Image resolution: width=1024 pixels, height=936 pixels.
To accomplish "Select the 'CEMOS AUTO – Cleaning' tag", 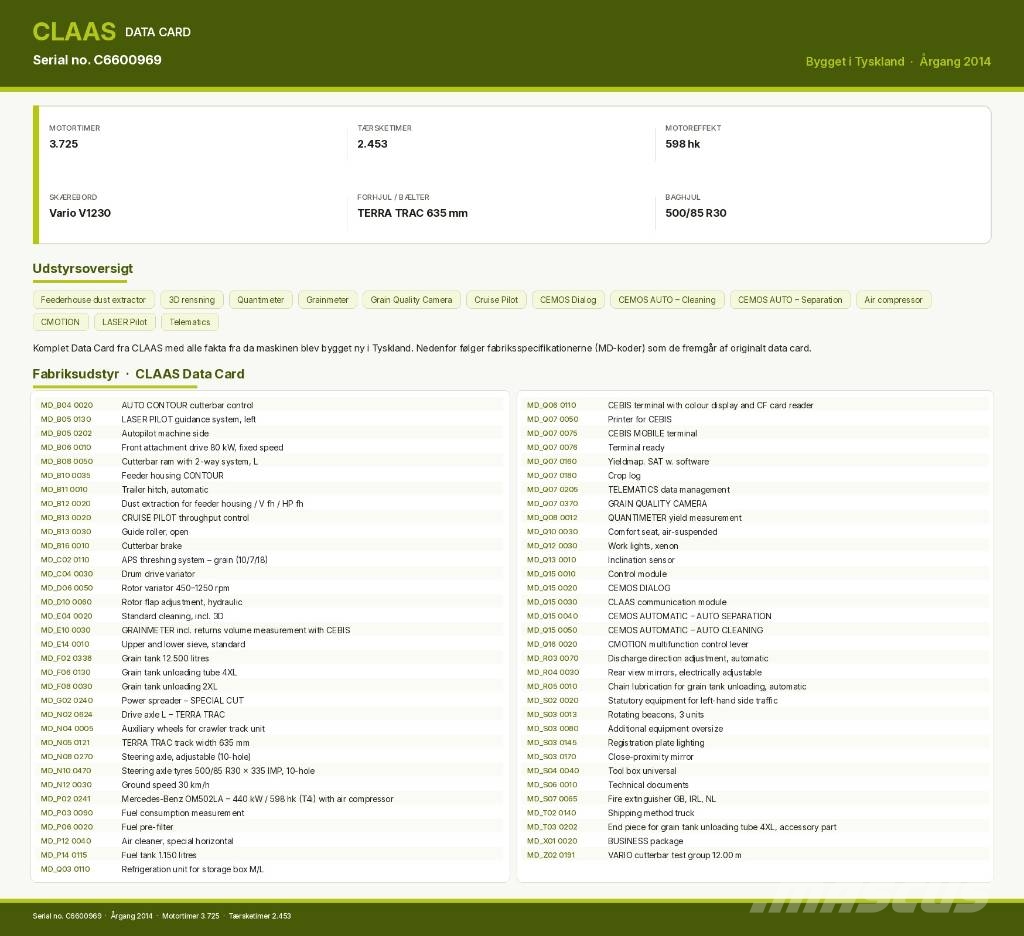I will pos(667,300).
